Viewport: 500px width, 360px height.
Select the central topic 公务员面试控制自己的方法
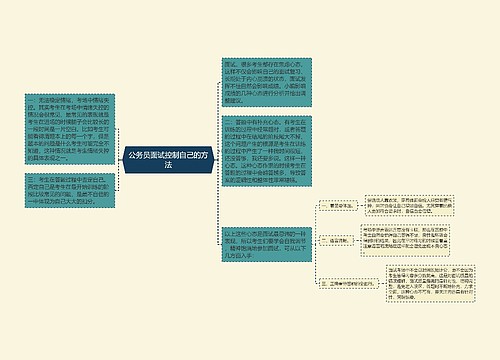click(168, 160)
